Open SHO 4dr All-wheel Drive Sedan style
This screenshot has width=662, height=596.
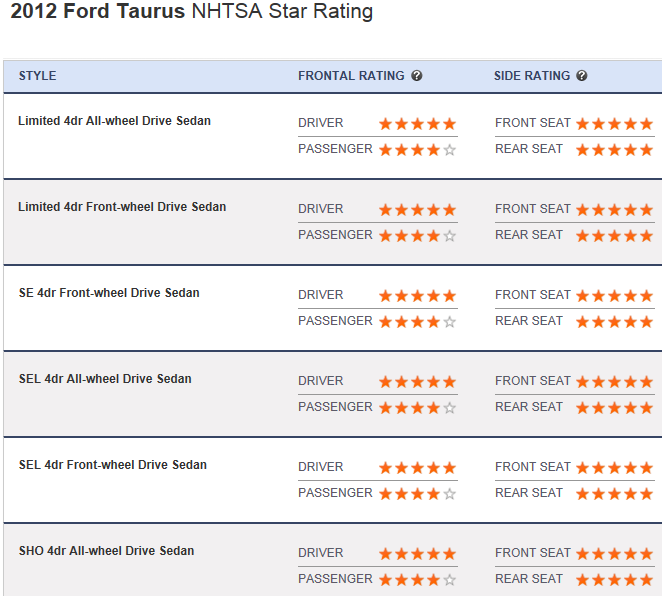click(x=106, y=551)
